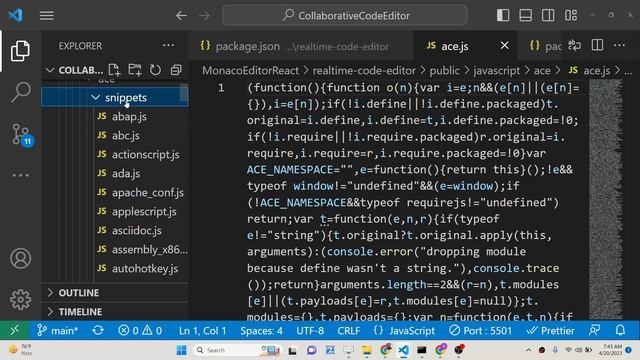The image size is (640, 360).
Task: Collapse the snippets folder
Action: coord(115,98)
